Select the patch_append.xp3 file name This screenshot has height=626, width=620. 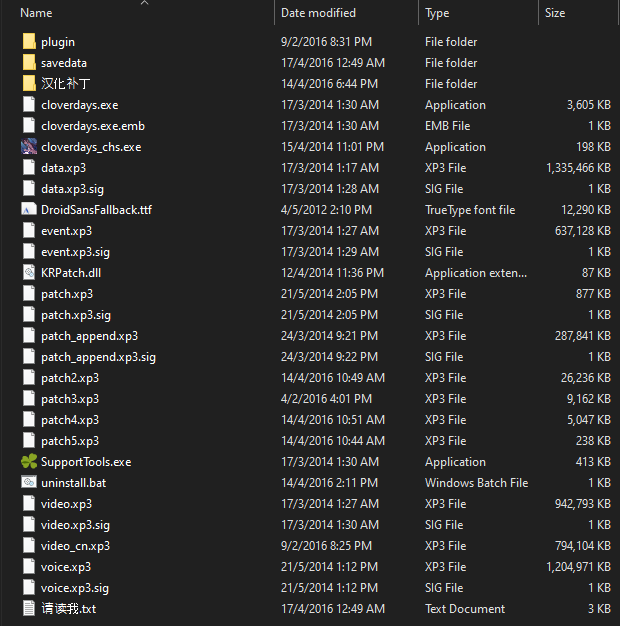(x=89, y=336)
